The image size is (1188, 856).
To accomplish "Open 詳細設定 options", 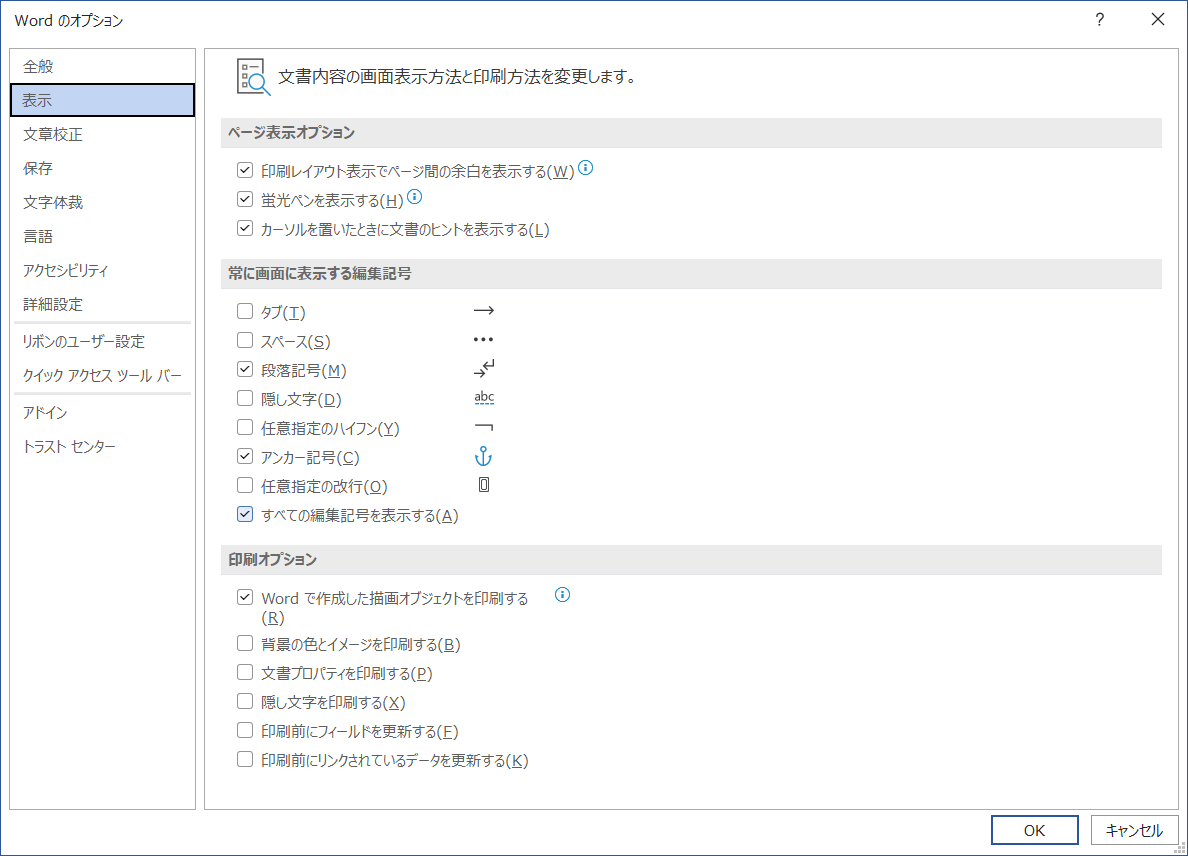I will point(102,305).
